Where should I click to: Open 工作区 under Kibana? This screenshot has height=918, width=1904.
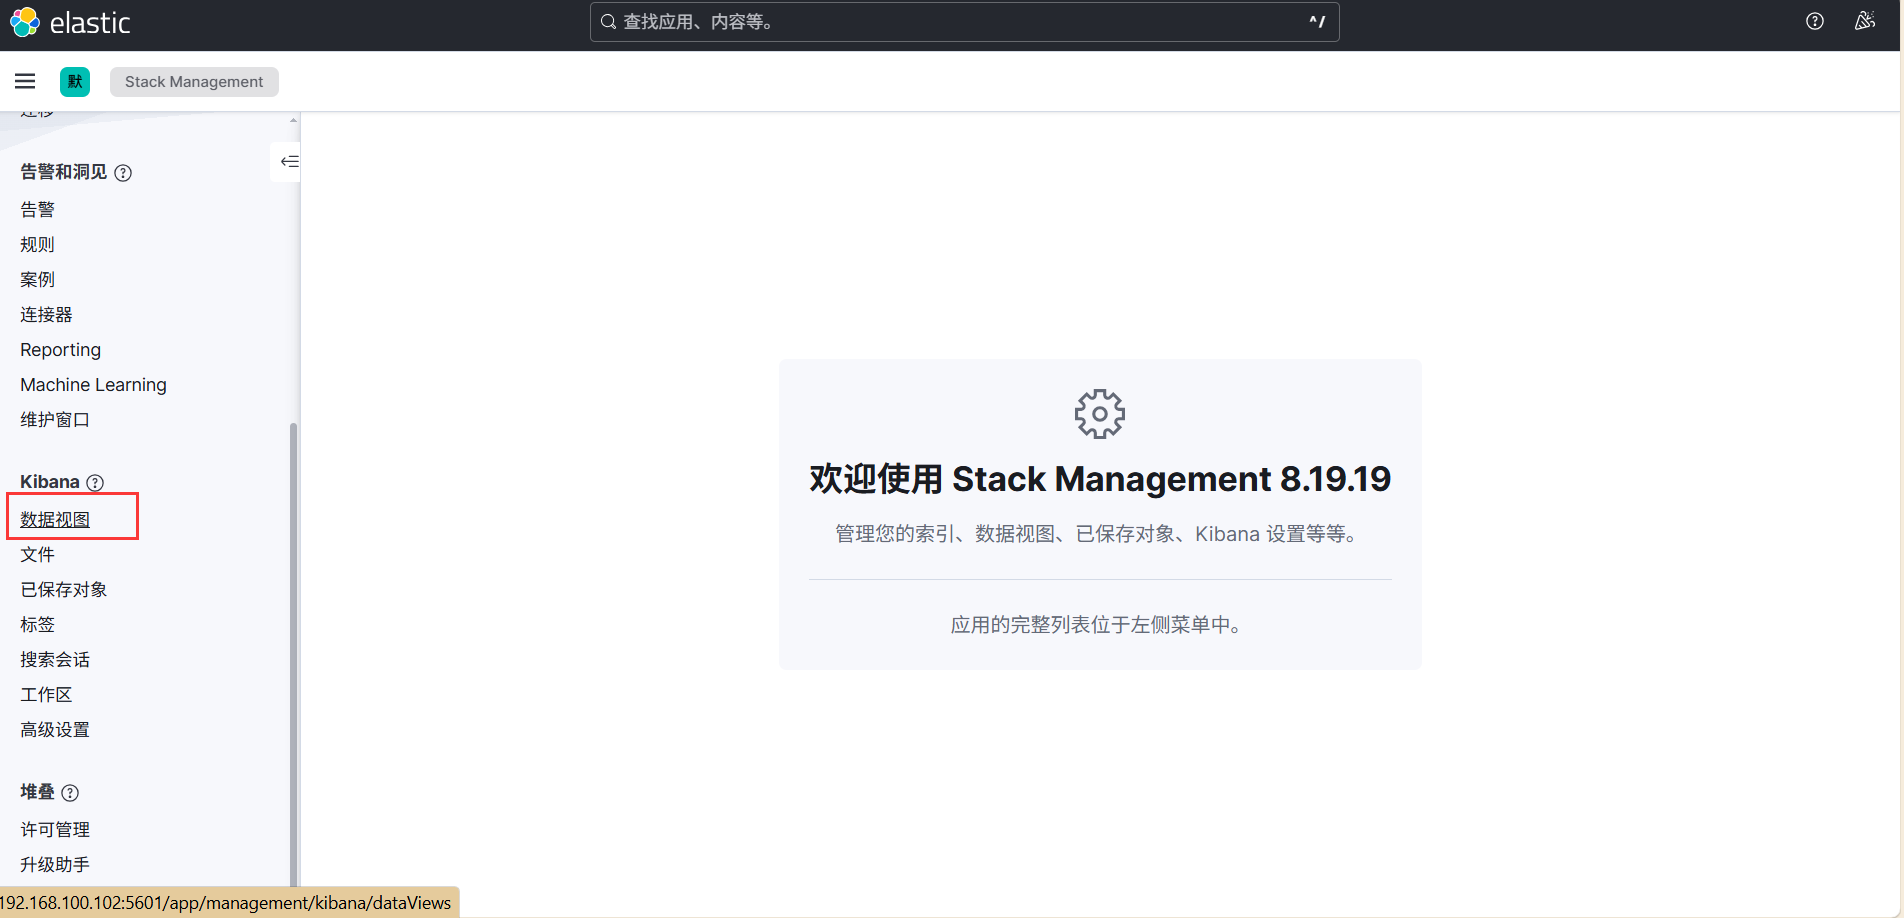tap(46, 695)
